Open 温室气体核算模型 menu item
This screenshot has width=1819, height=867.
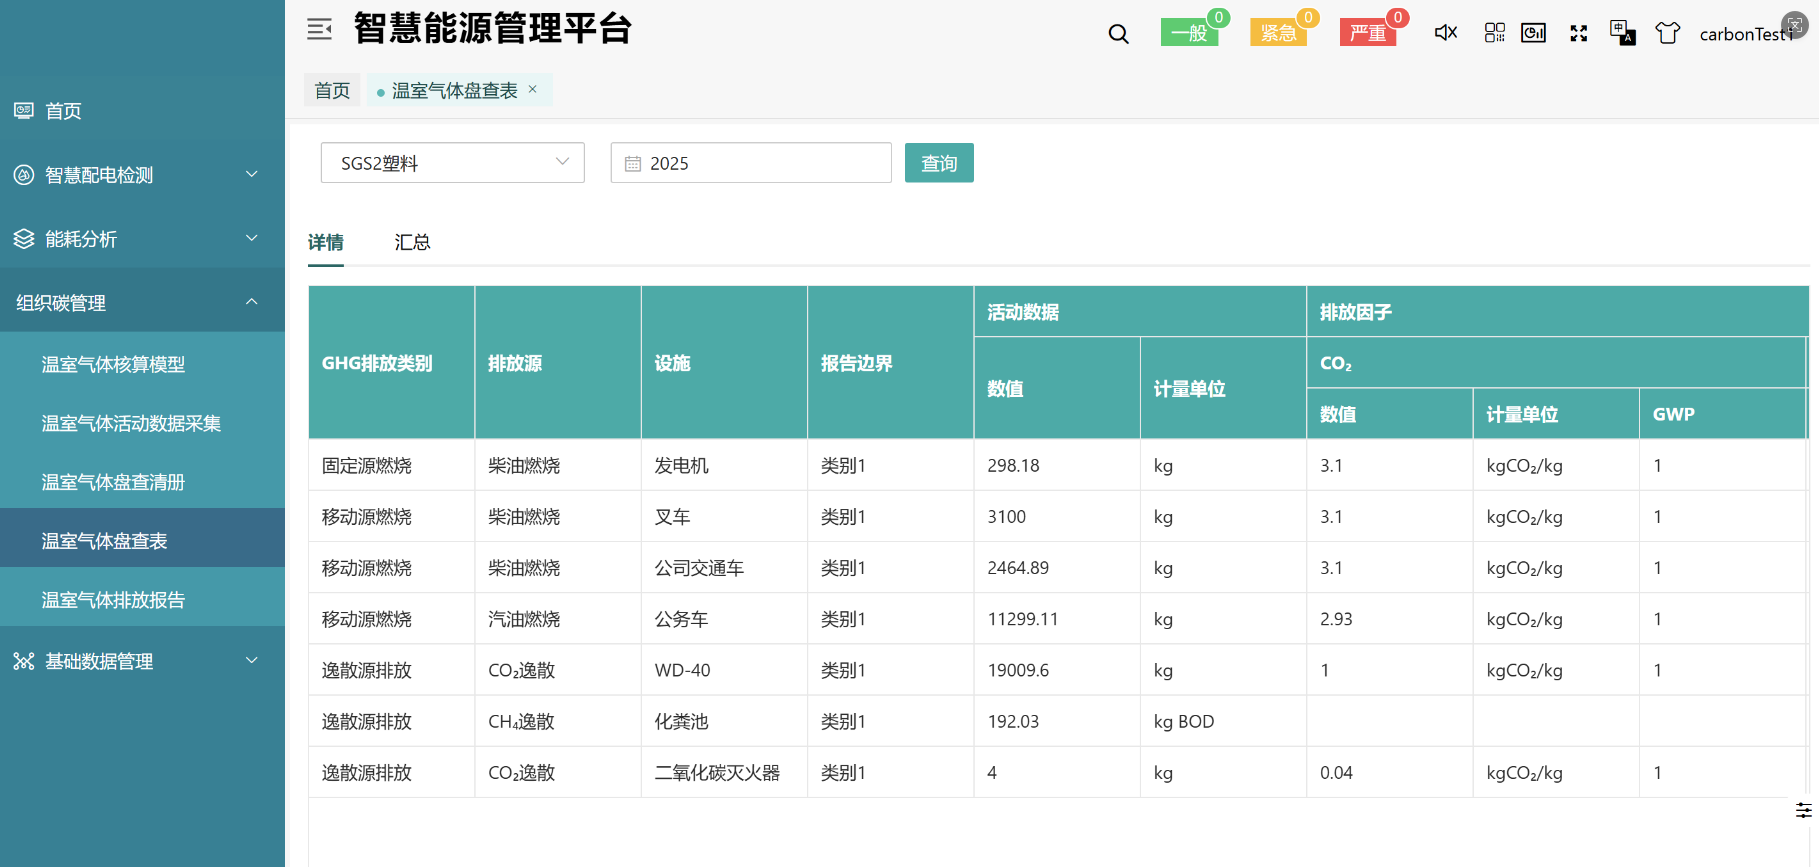[x=142, y=364]
